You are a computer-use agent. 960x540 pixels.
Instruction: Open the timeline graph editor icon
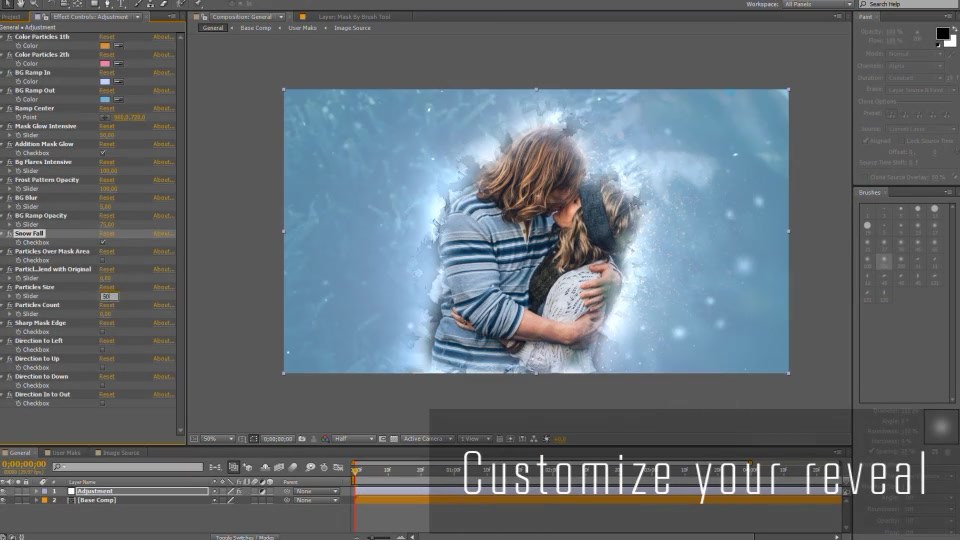(338, 467)
